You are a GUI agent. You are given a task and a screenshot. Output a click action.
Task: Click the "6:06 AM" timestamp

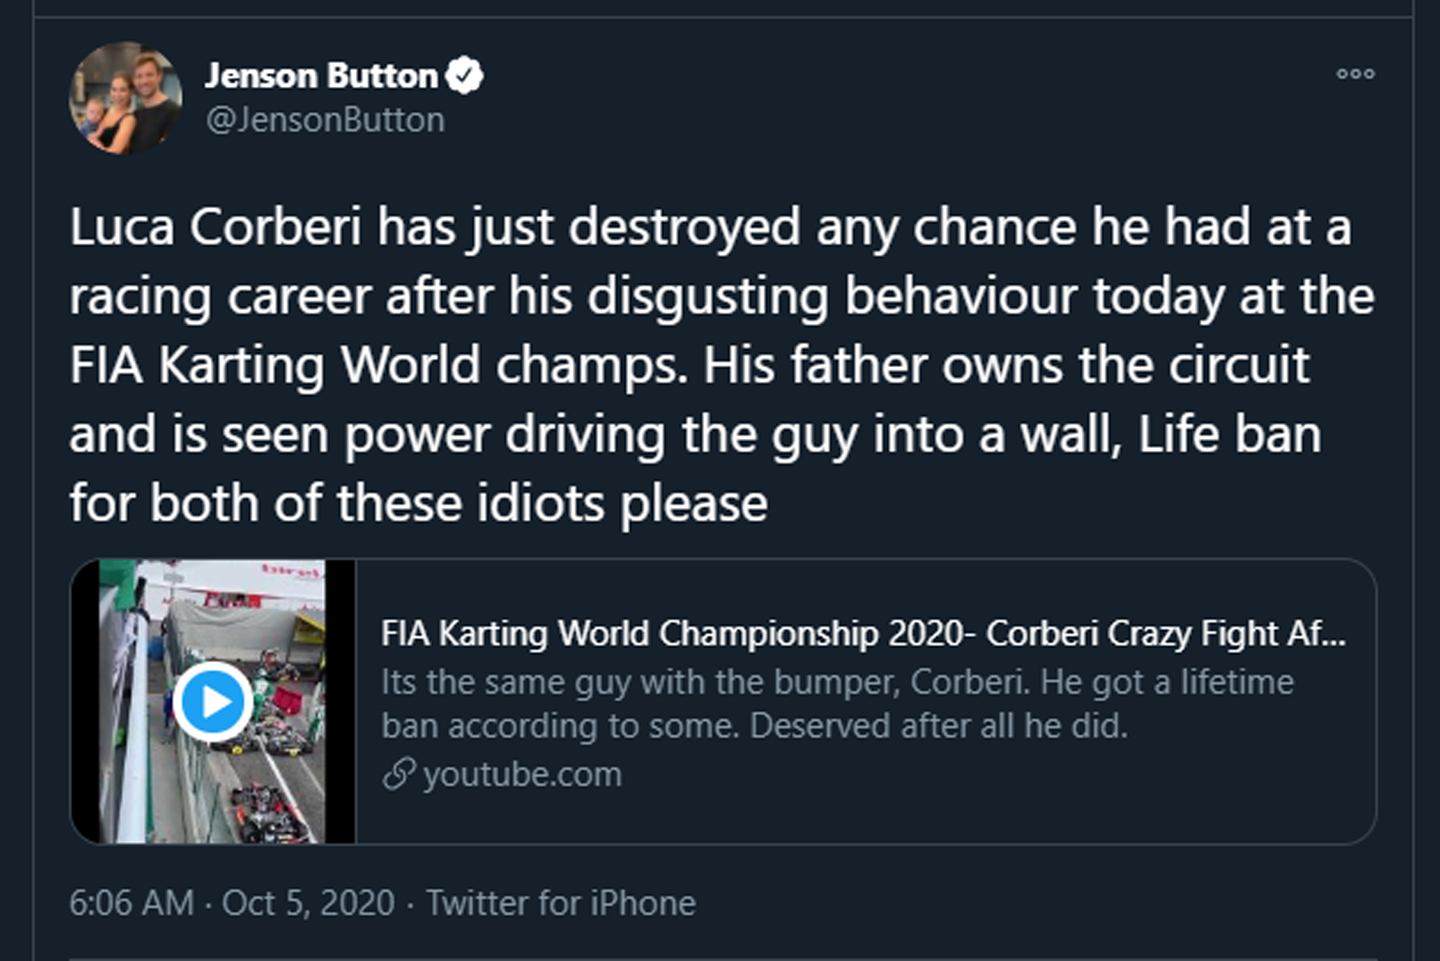coord(131,903)
